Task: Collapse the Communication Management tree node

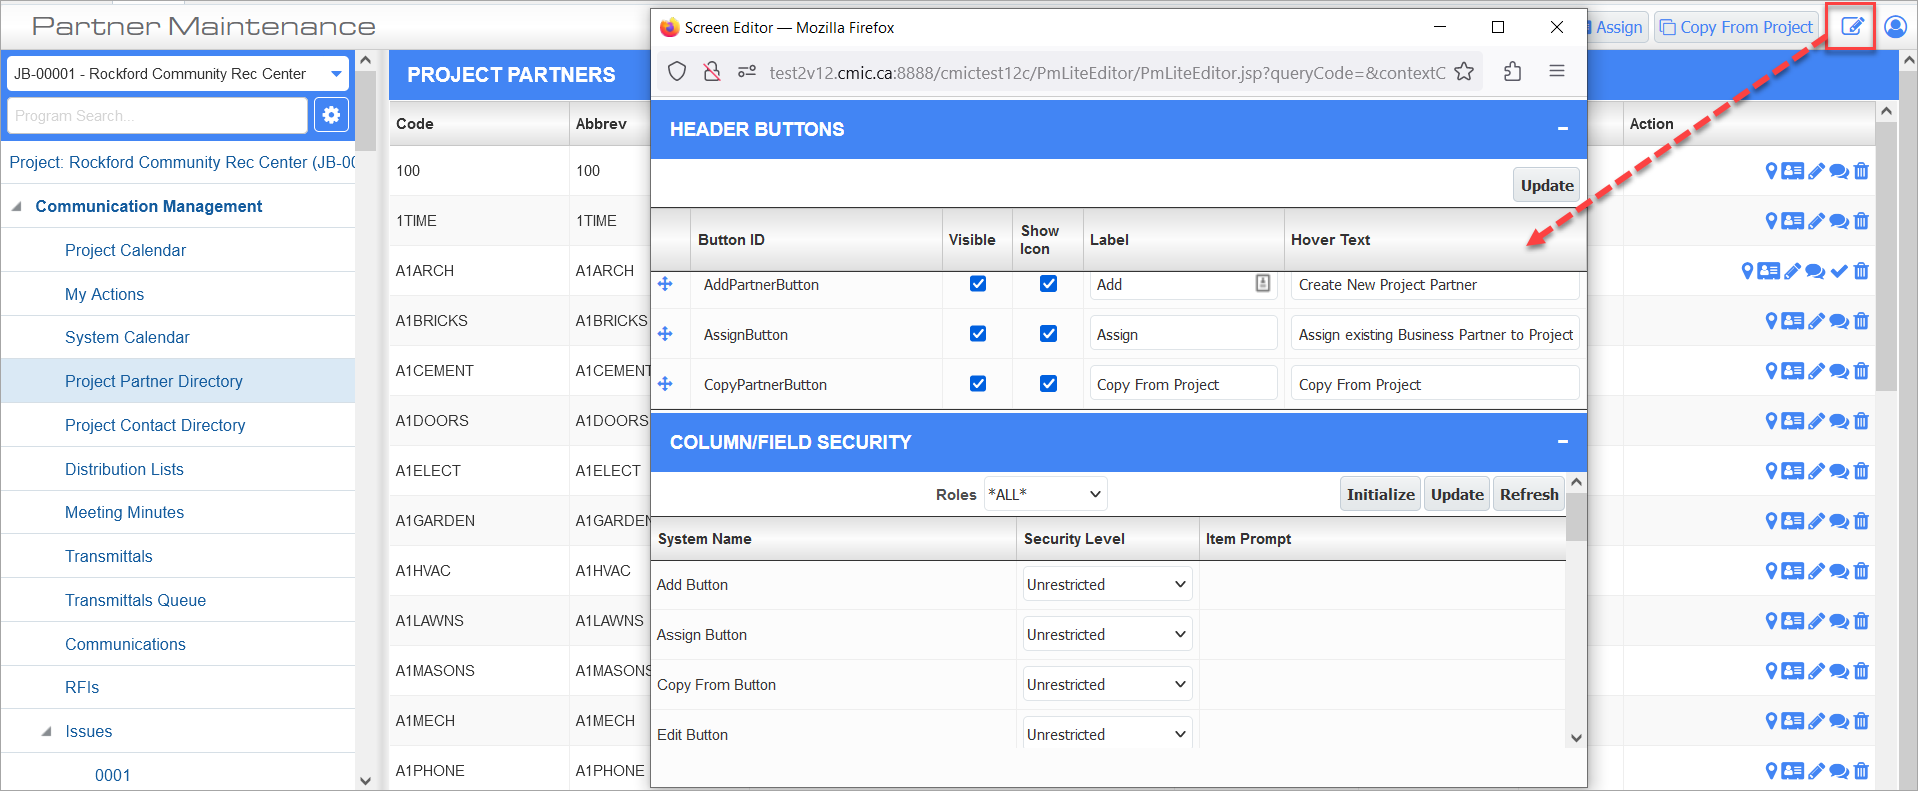Action: pyautogui.click(x=17, y=206)
